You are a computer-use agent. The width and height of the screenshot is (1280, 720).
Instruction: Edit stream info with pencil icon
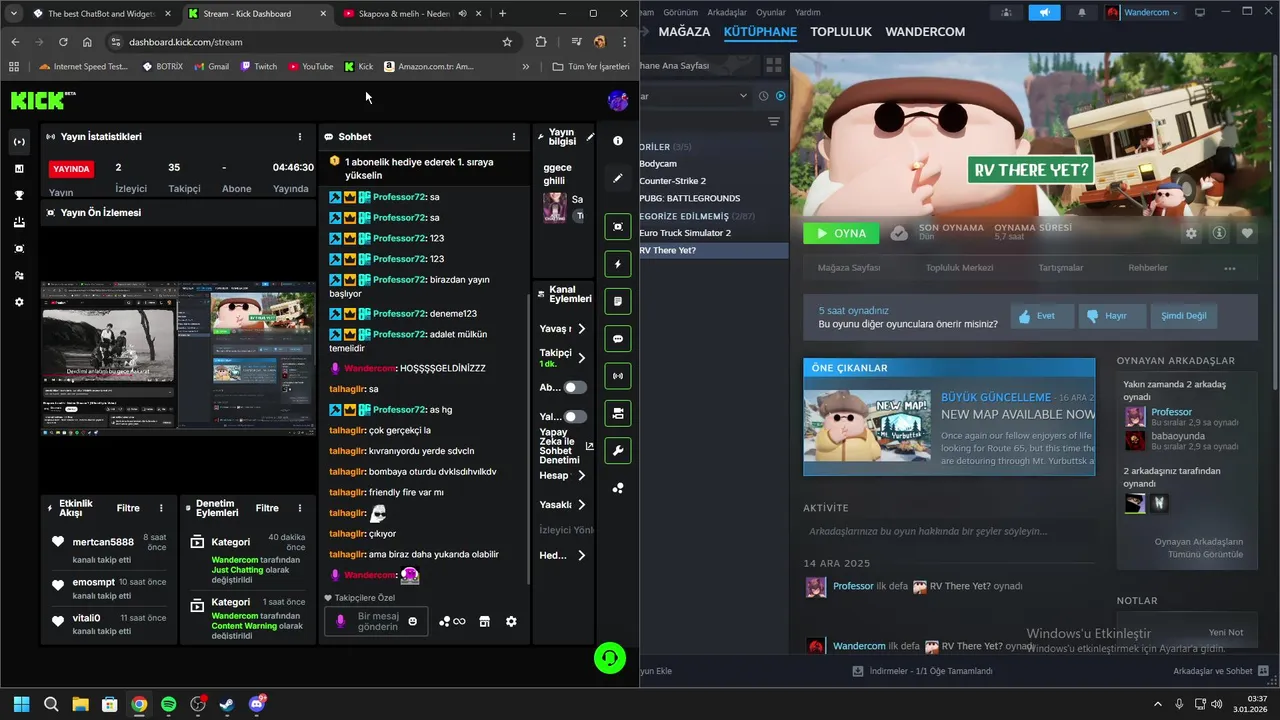590,137
